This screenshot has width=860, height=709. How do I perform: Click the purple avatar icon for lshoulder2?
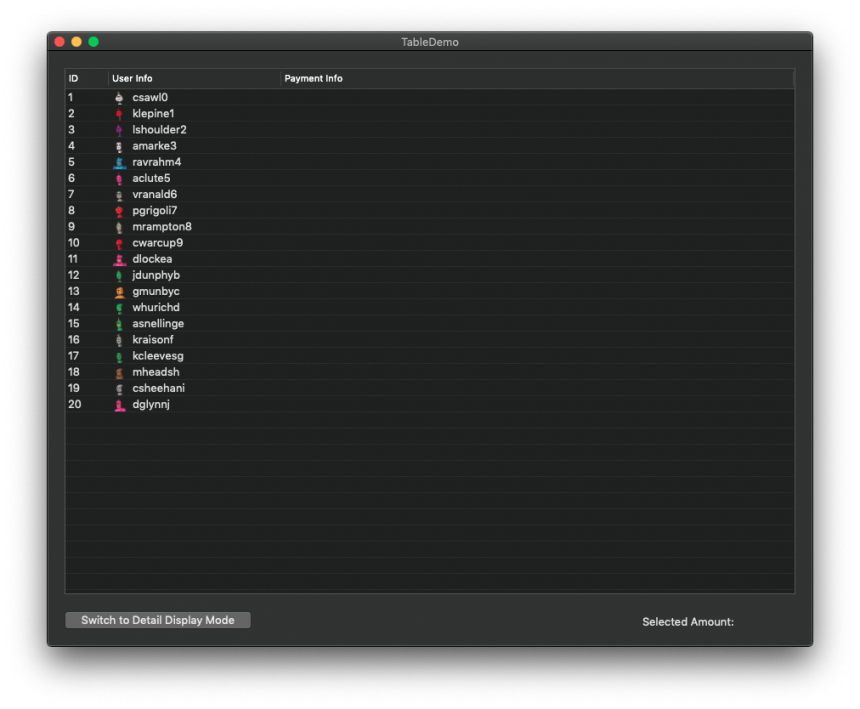[120, 129]
